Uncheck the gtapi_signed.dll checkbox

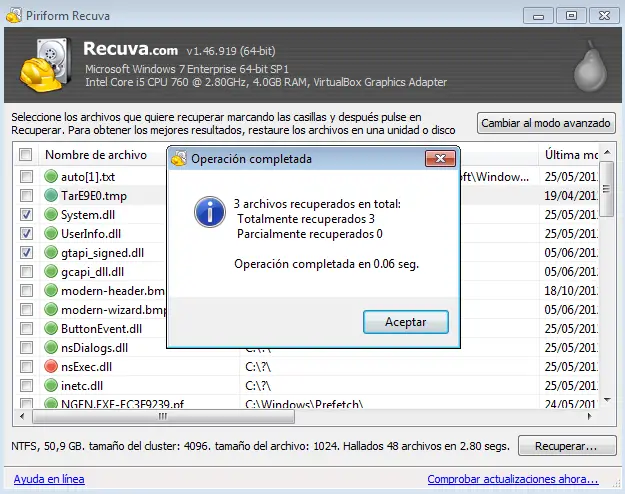coord(26,252)
